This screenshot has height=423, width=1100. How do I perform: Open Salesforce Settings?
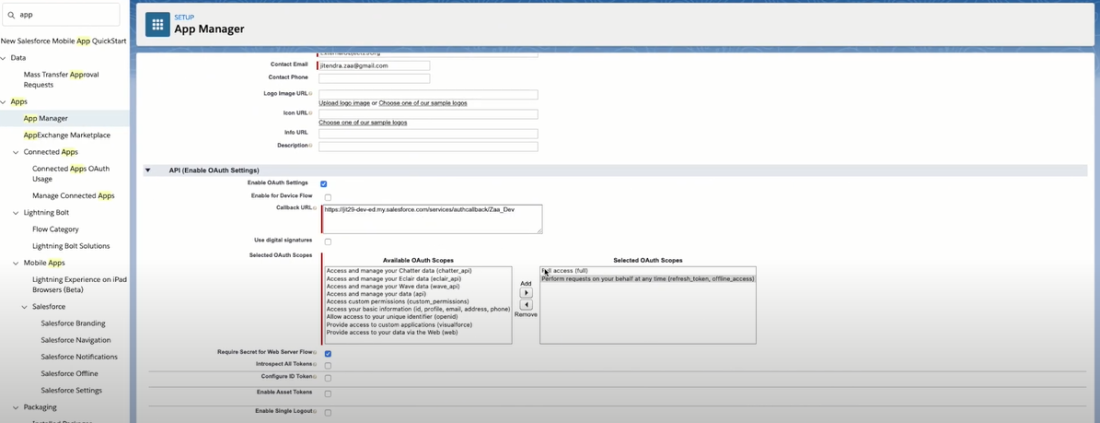71,391
